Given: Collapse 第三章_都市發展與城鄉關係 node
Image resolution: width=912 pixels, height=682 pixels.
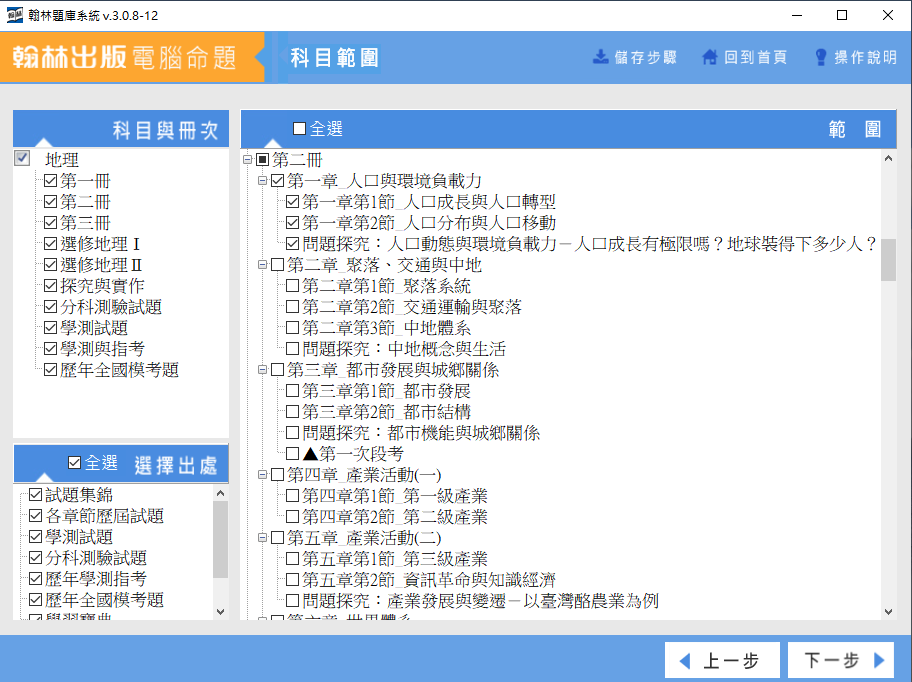Looking at the screenshot, I should click(x=263, y=370).
